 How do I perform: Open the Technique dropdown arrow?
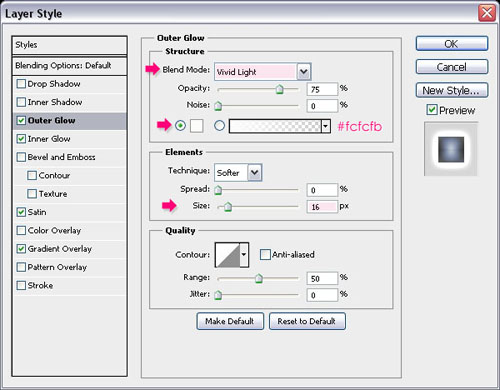point(255,173)
